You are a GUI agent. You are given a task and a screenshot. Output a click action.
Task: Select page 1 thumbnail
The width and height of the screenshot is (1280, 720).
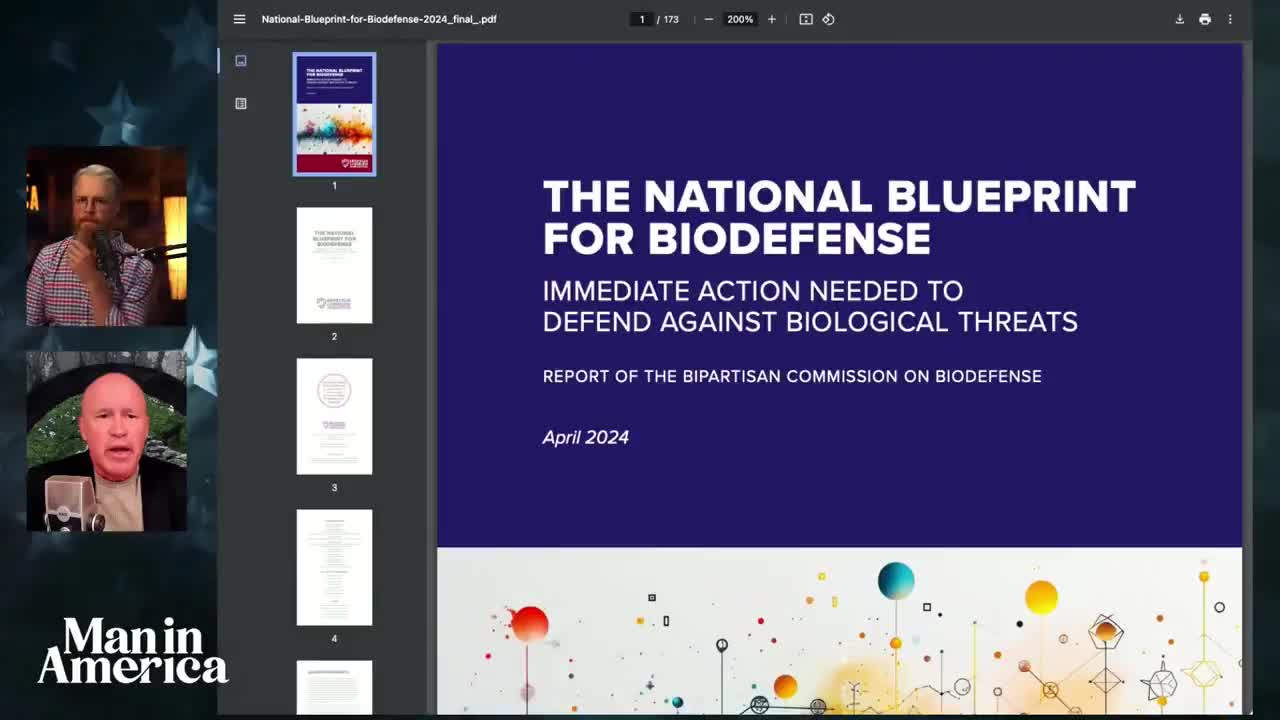tap(334, 114)
